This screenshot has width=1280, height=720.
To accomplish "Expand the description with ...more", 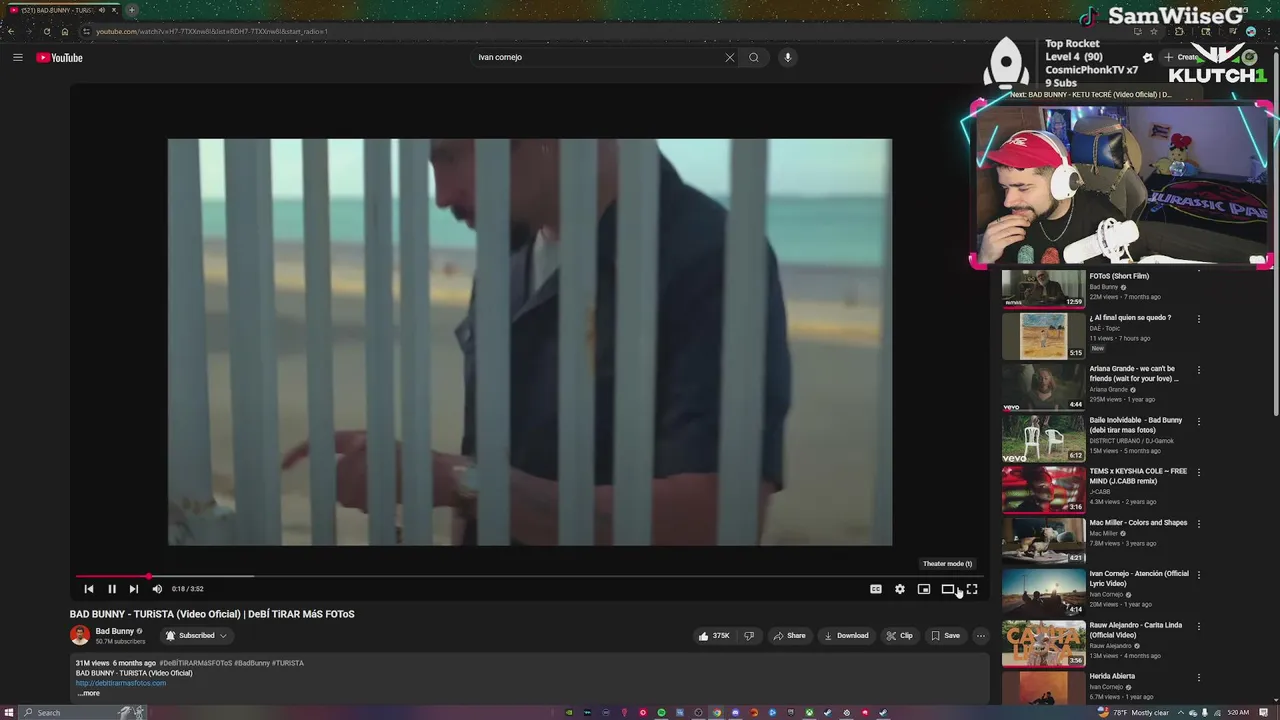I will 89,693.
